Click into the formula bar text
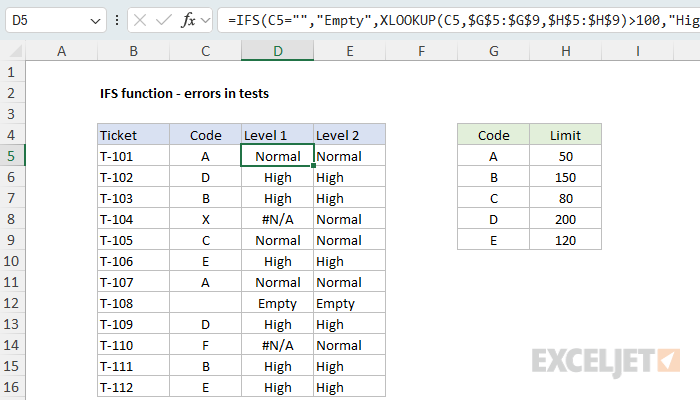This screenshot has height=400, width=700. 460,20
